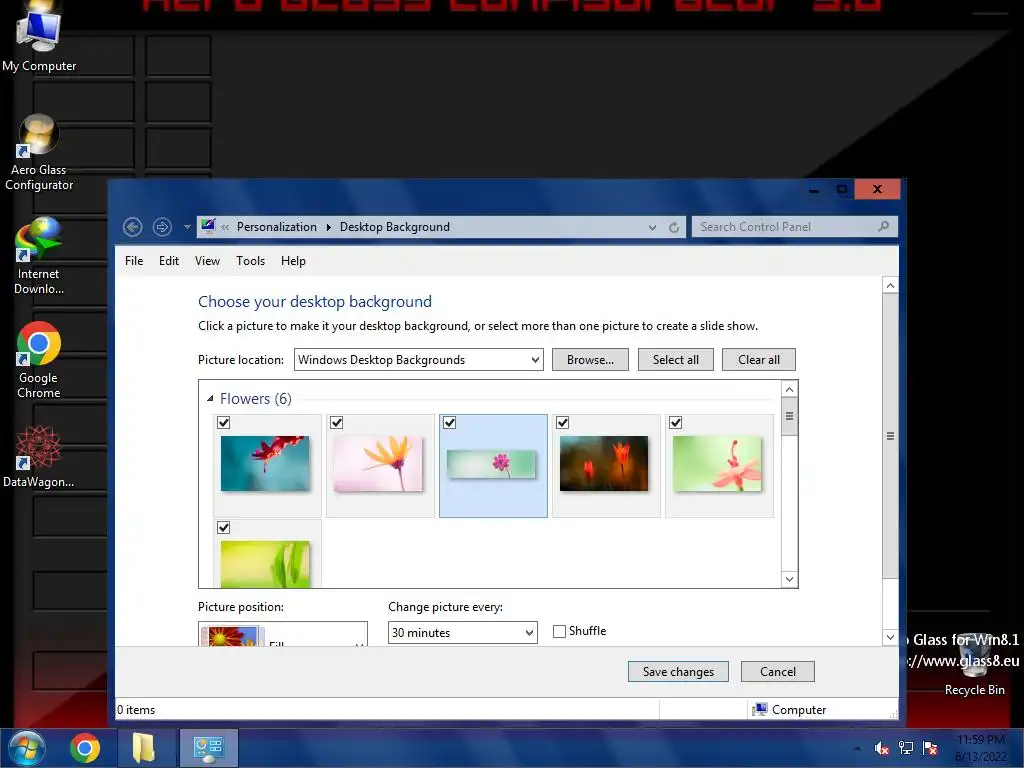Click the Forward navigation arrow
The width and height of the screenshot is (1024, 768).
point(162,227)
